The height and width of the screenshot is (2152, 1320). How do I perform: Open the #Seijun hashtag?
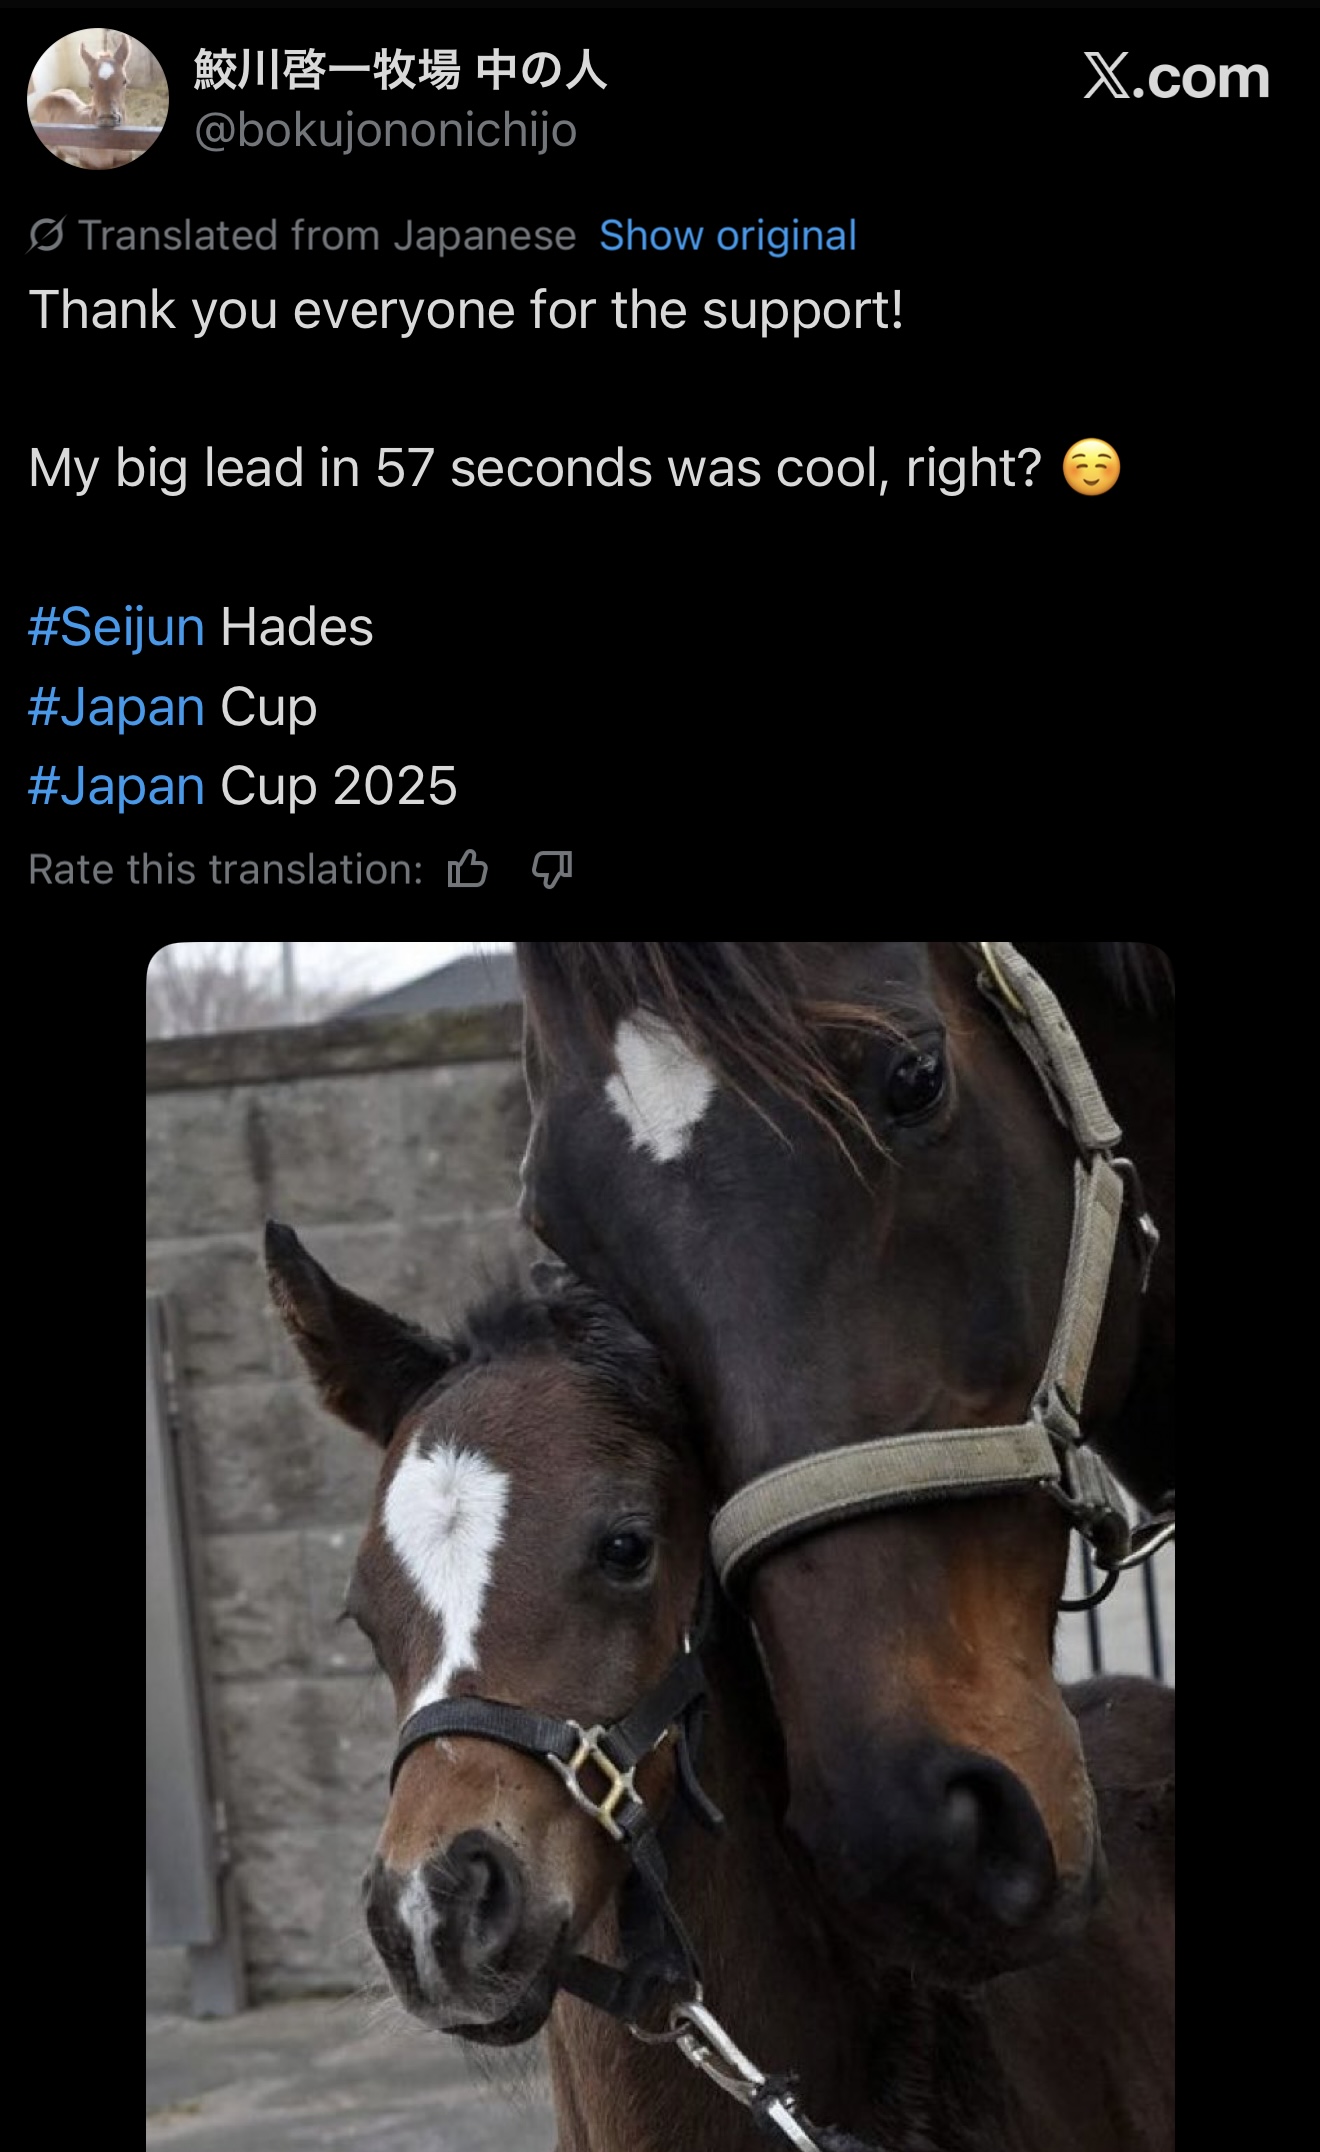[x=117, y=628]
